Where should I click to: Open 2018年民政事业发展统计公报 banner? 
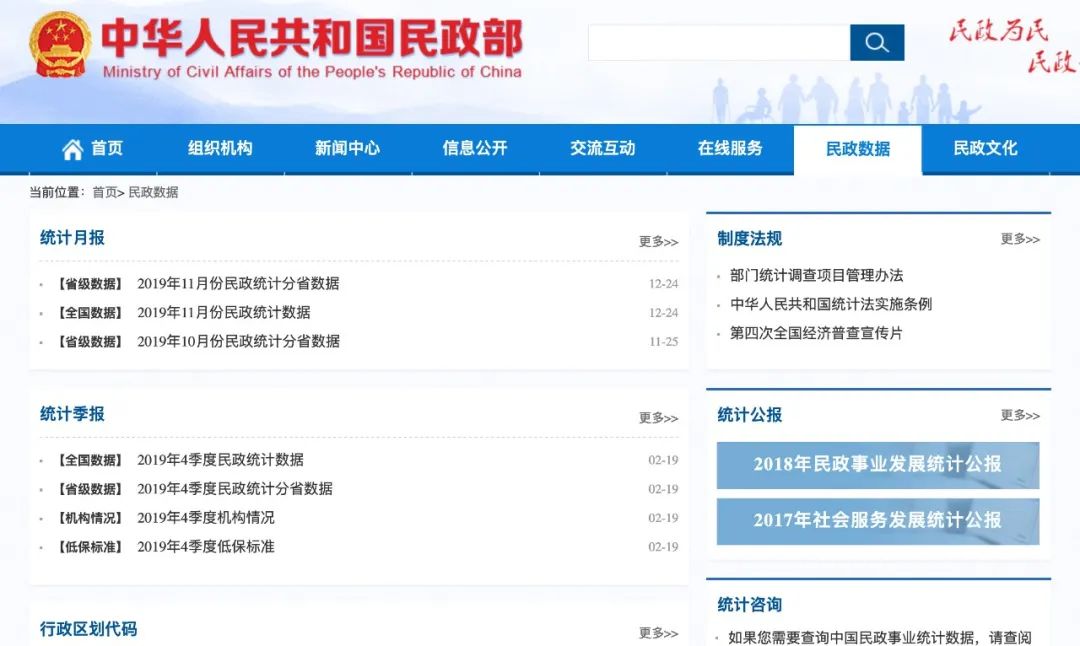pyautogui.click(x=878, y=465)
